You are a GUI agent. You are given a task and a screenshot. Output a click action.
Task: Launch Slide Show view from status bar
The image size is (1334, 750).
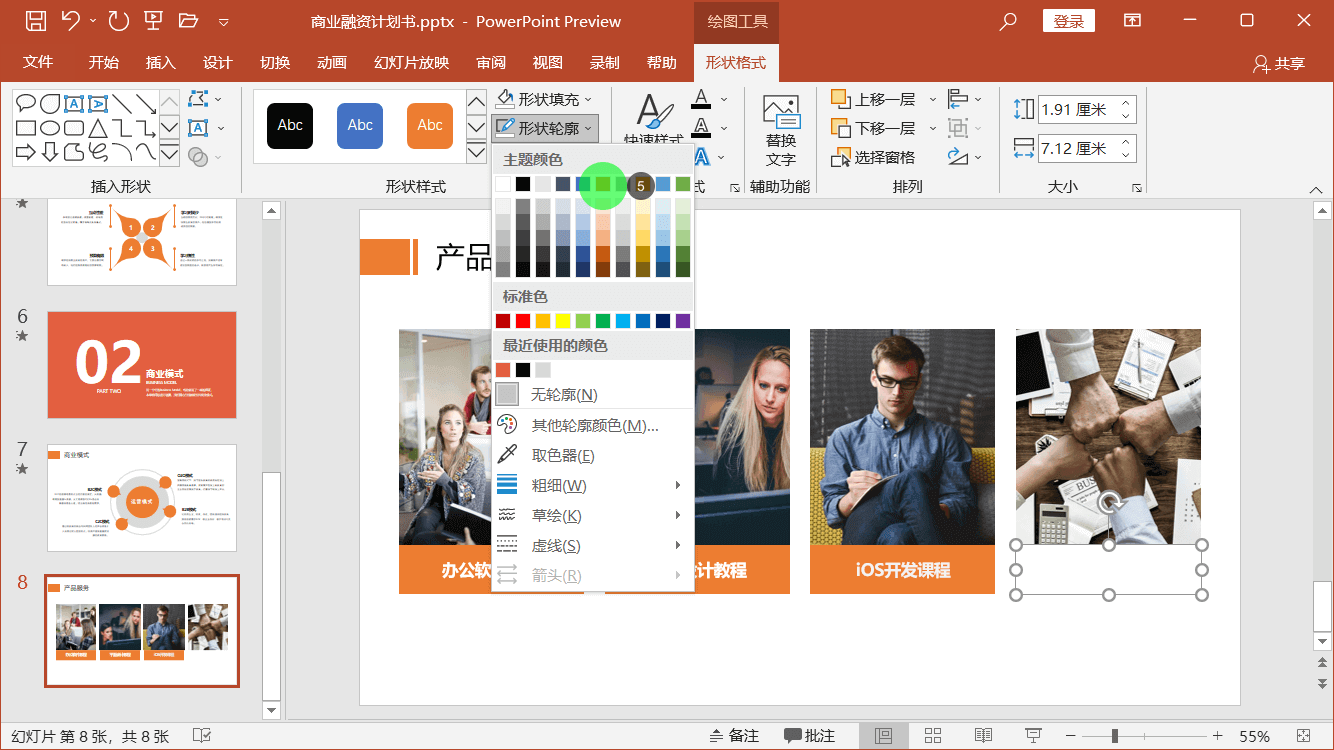1033,736
